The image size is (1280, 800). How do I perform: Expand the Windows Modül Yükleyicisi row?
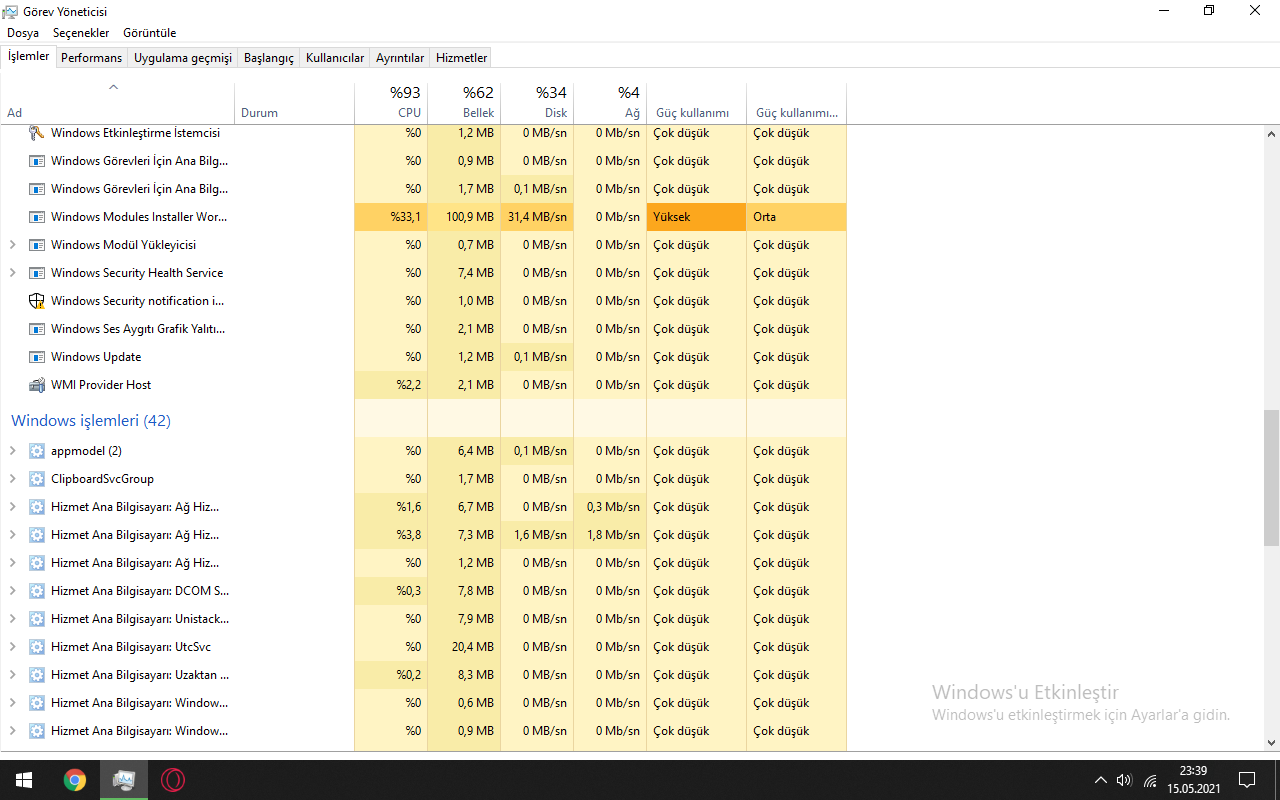[12, 245]
